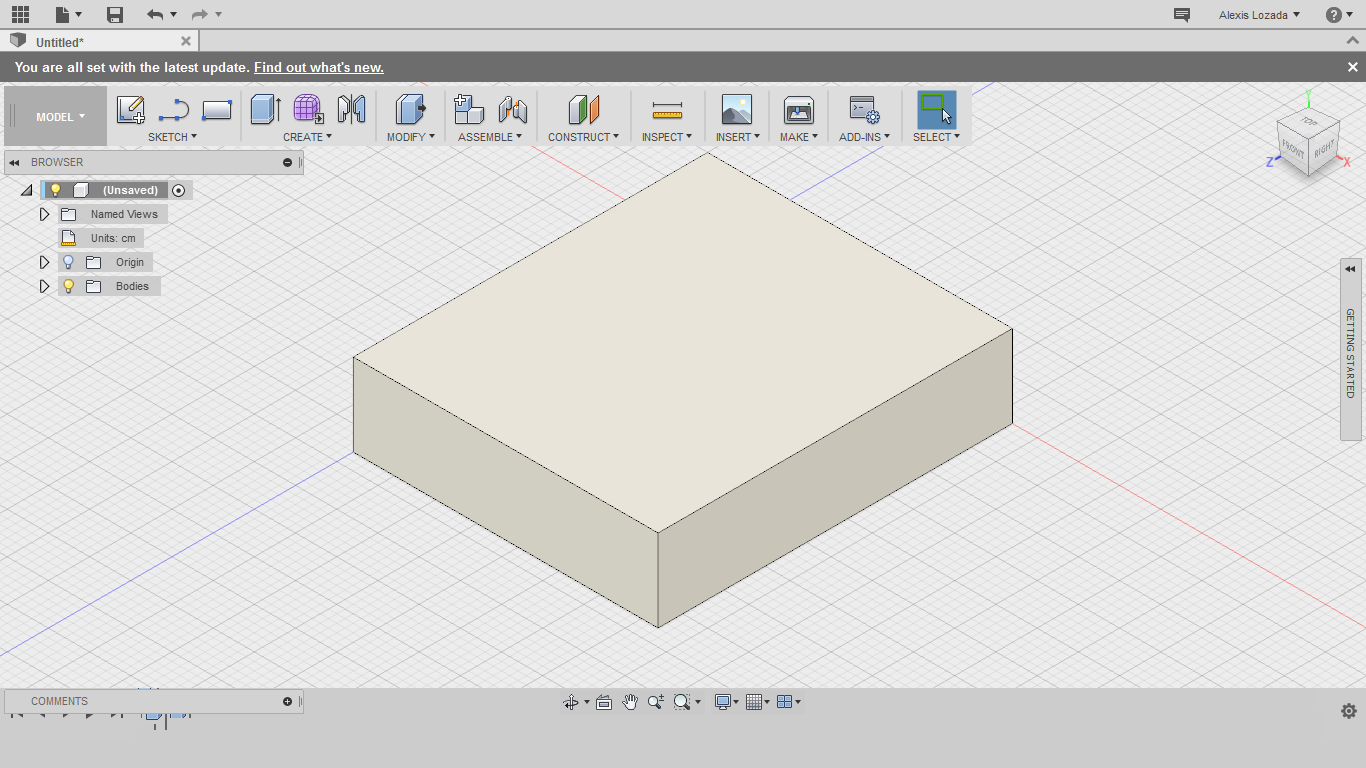Click the Insert image icon
This screenshot has width=1366, height=768.
pos(737,109)
